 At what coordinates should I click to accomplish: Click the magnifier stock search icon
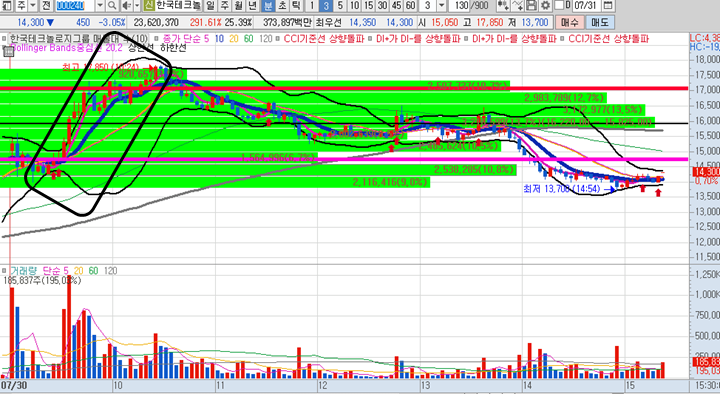pyautogui.click(x=112, y=6)
